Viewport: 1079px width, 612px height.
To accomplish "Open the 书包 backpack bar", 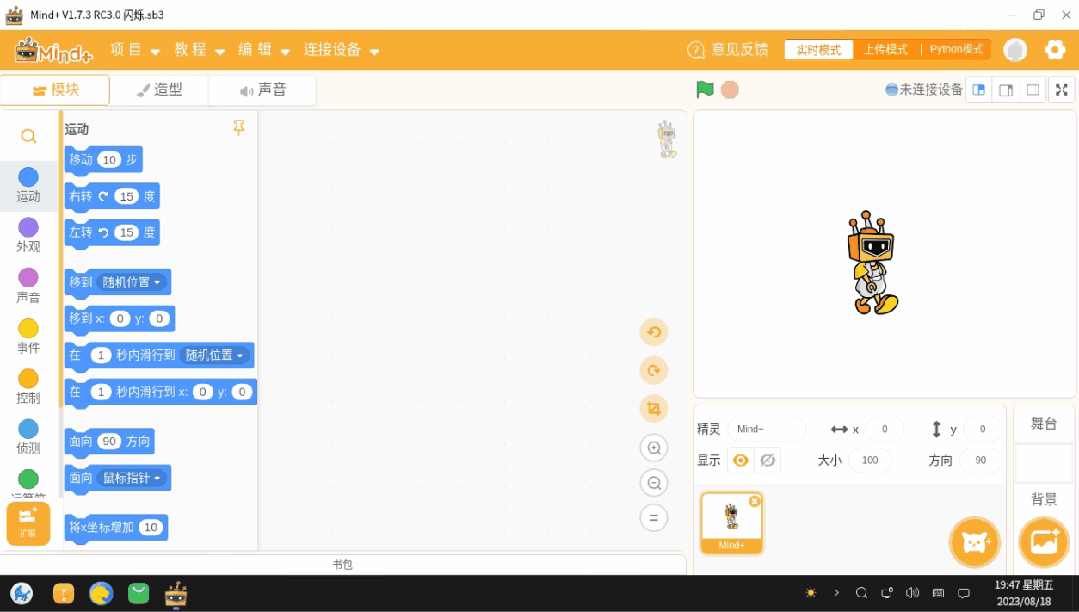I will 343,564.
